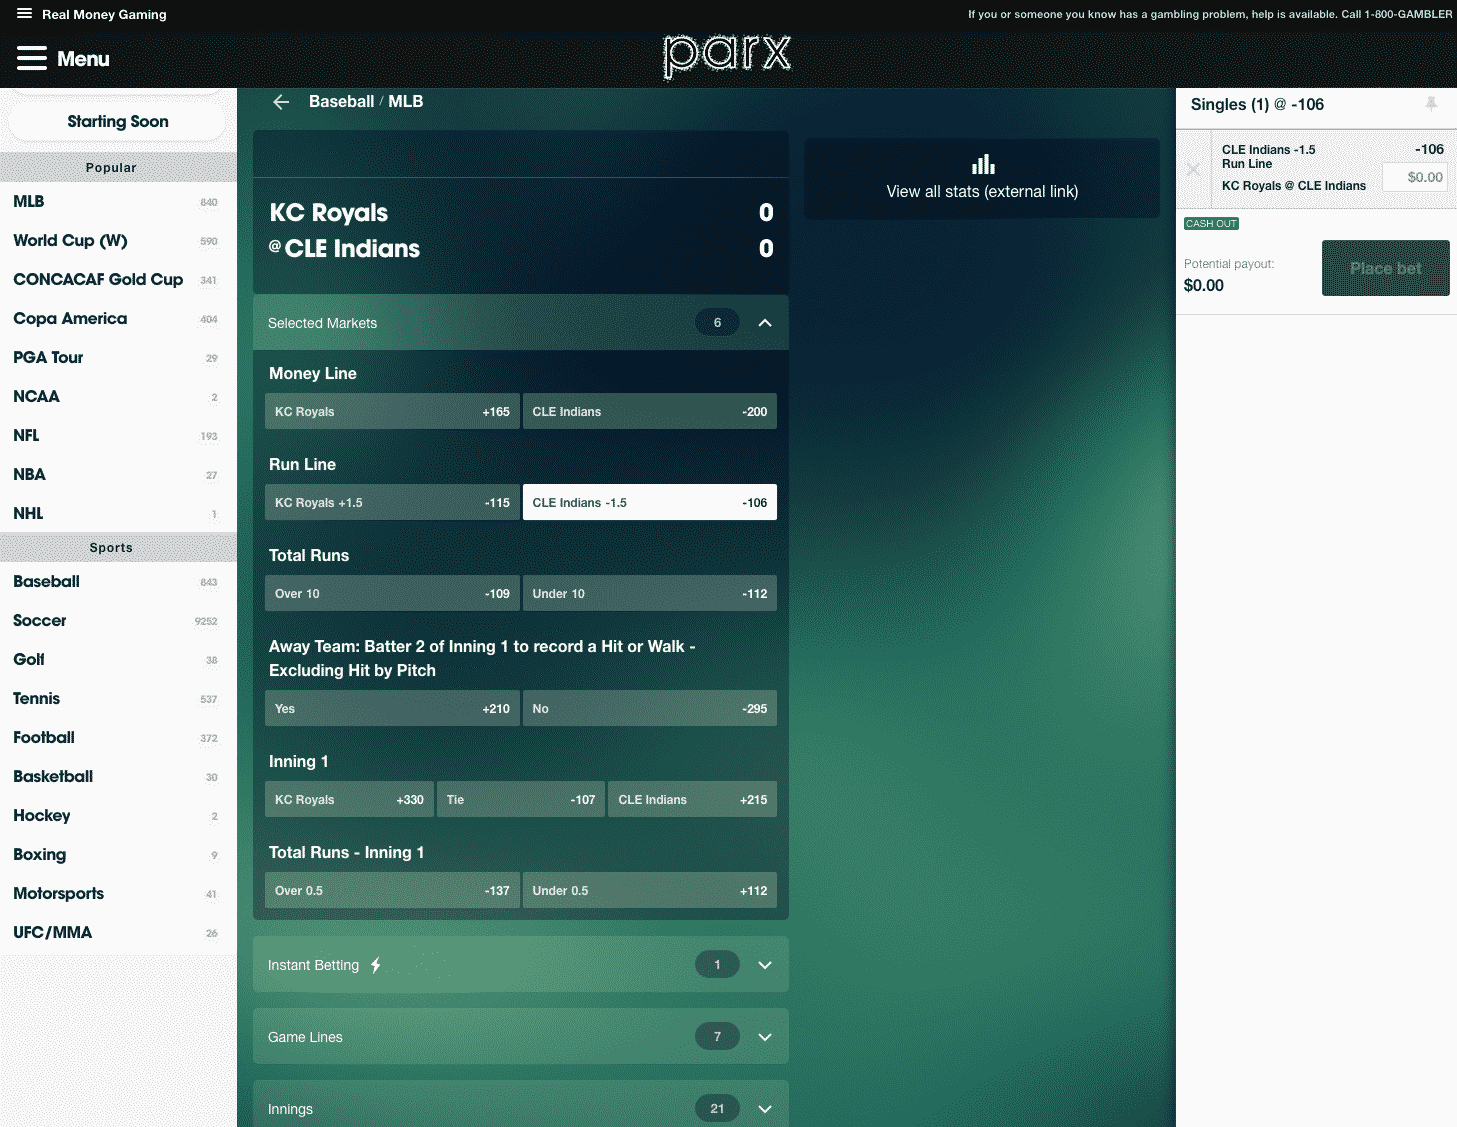Screen dimensions: 1457x1127
Task: Click the bet stake amount field
Action: pyautogui.click(x=1415, y=177)
